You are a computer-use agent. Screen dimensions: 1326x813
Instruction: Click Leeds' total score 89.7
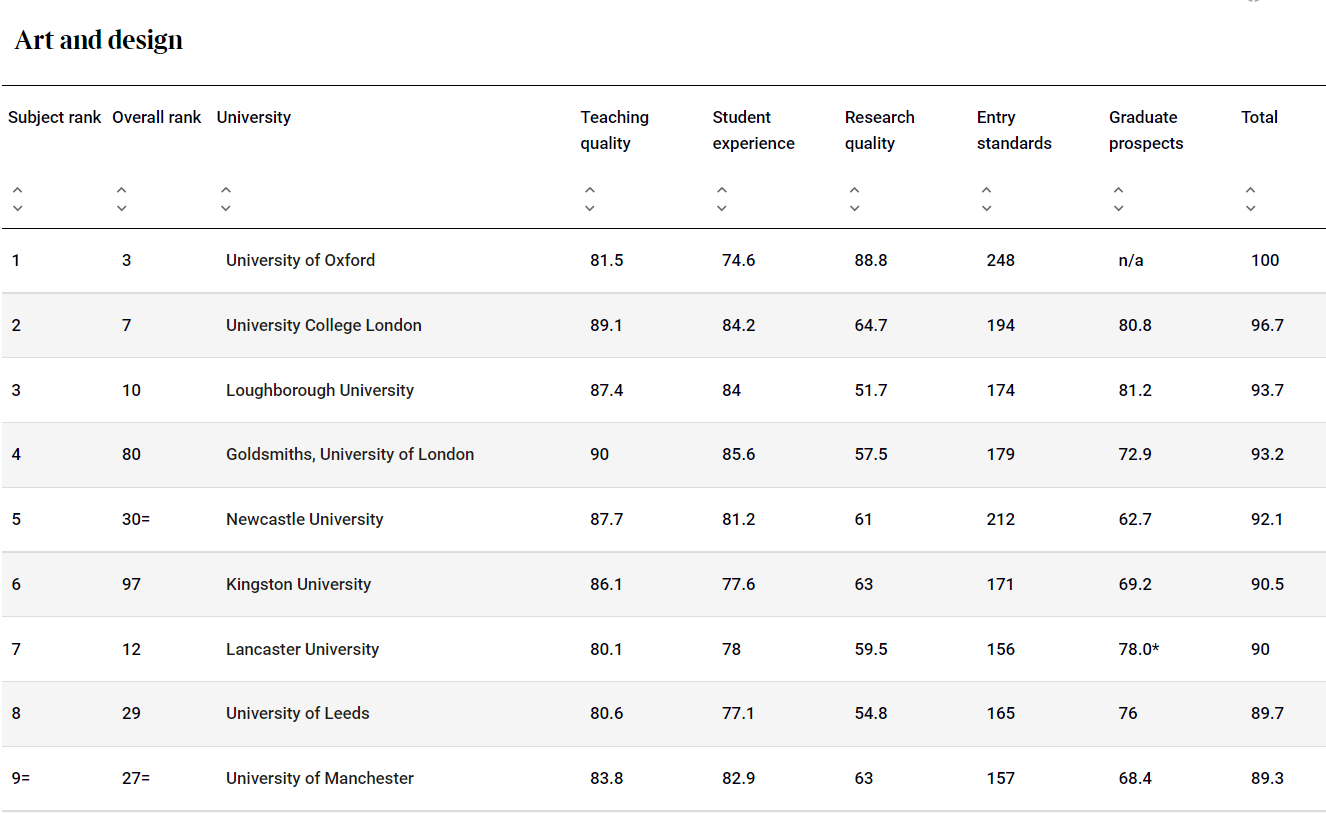(x=1267, y=713)
